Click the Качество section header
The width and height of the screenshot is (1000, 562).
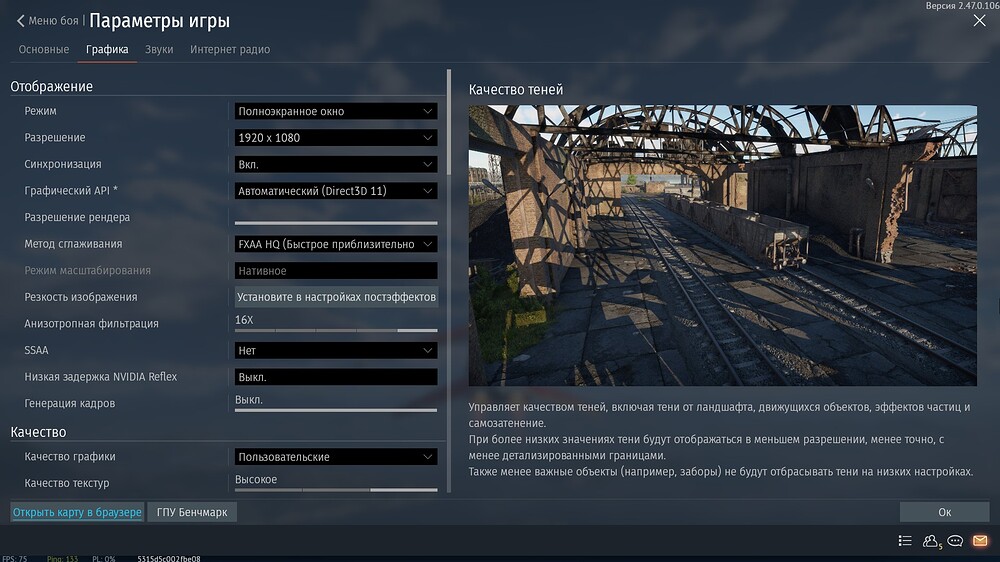click(38, 432)
